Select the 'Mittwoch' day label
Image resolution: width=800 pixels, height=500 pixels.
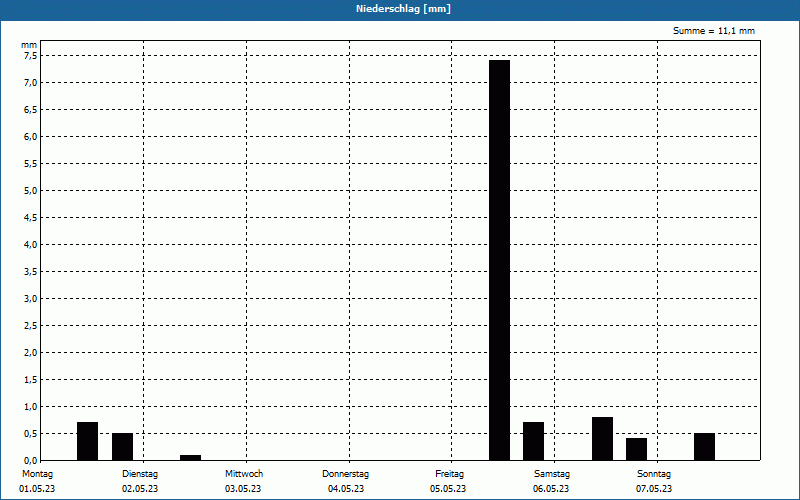(x=244, y=474)
